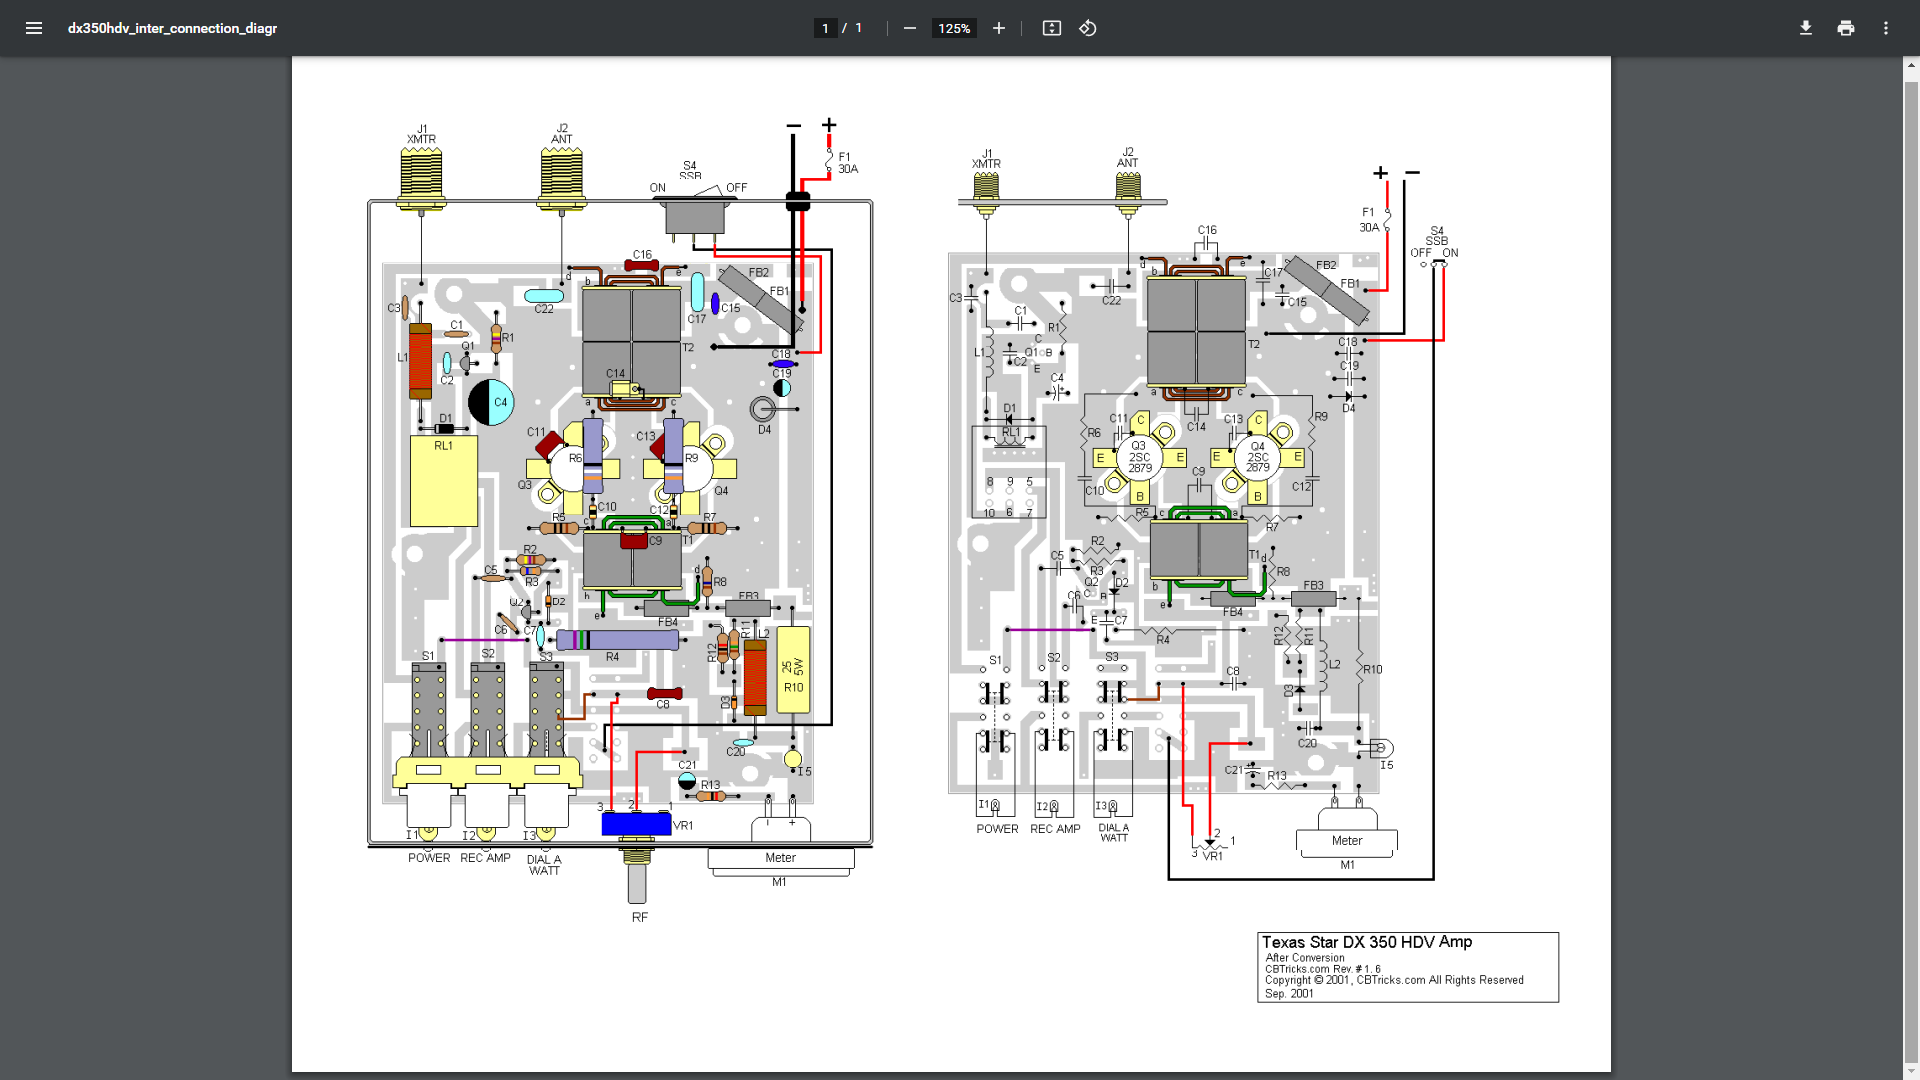Click the fit to page icon
Viewport: 1920px width, 1080px height.
1051,28
